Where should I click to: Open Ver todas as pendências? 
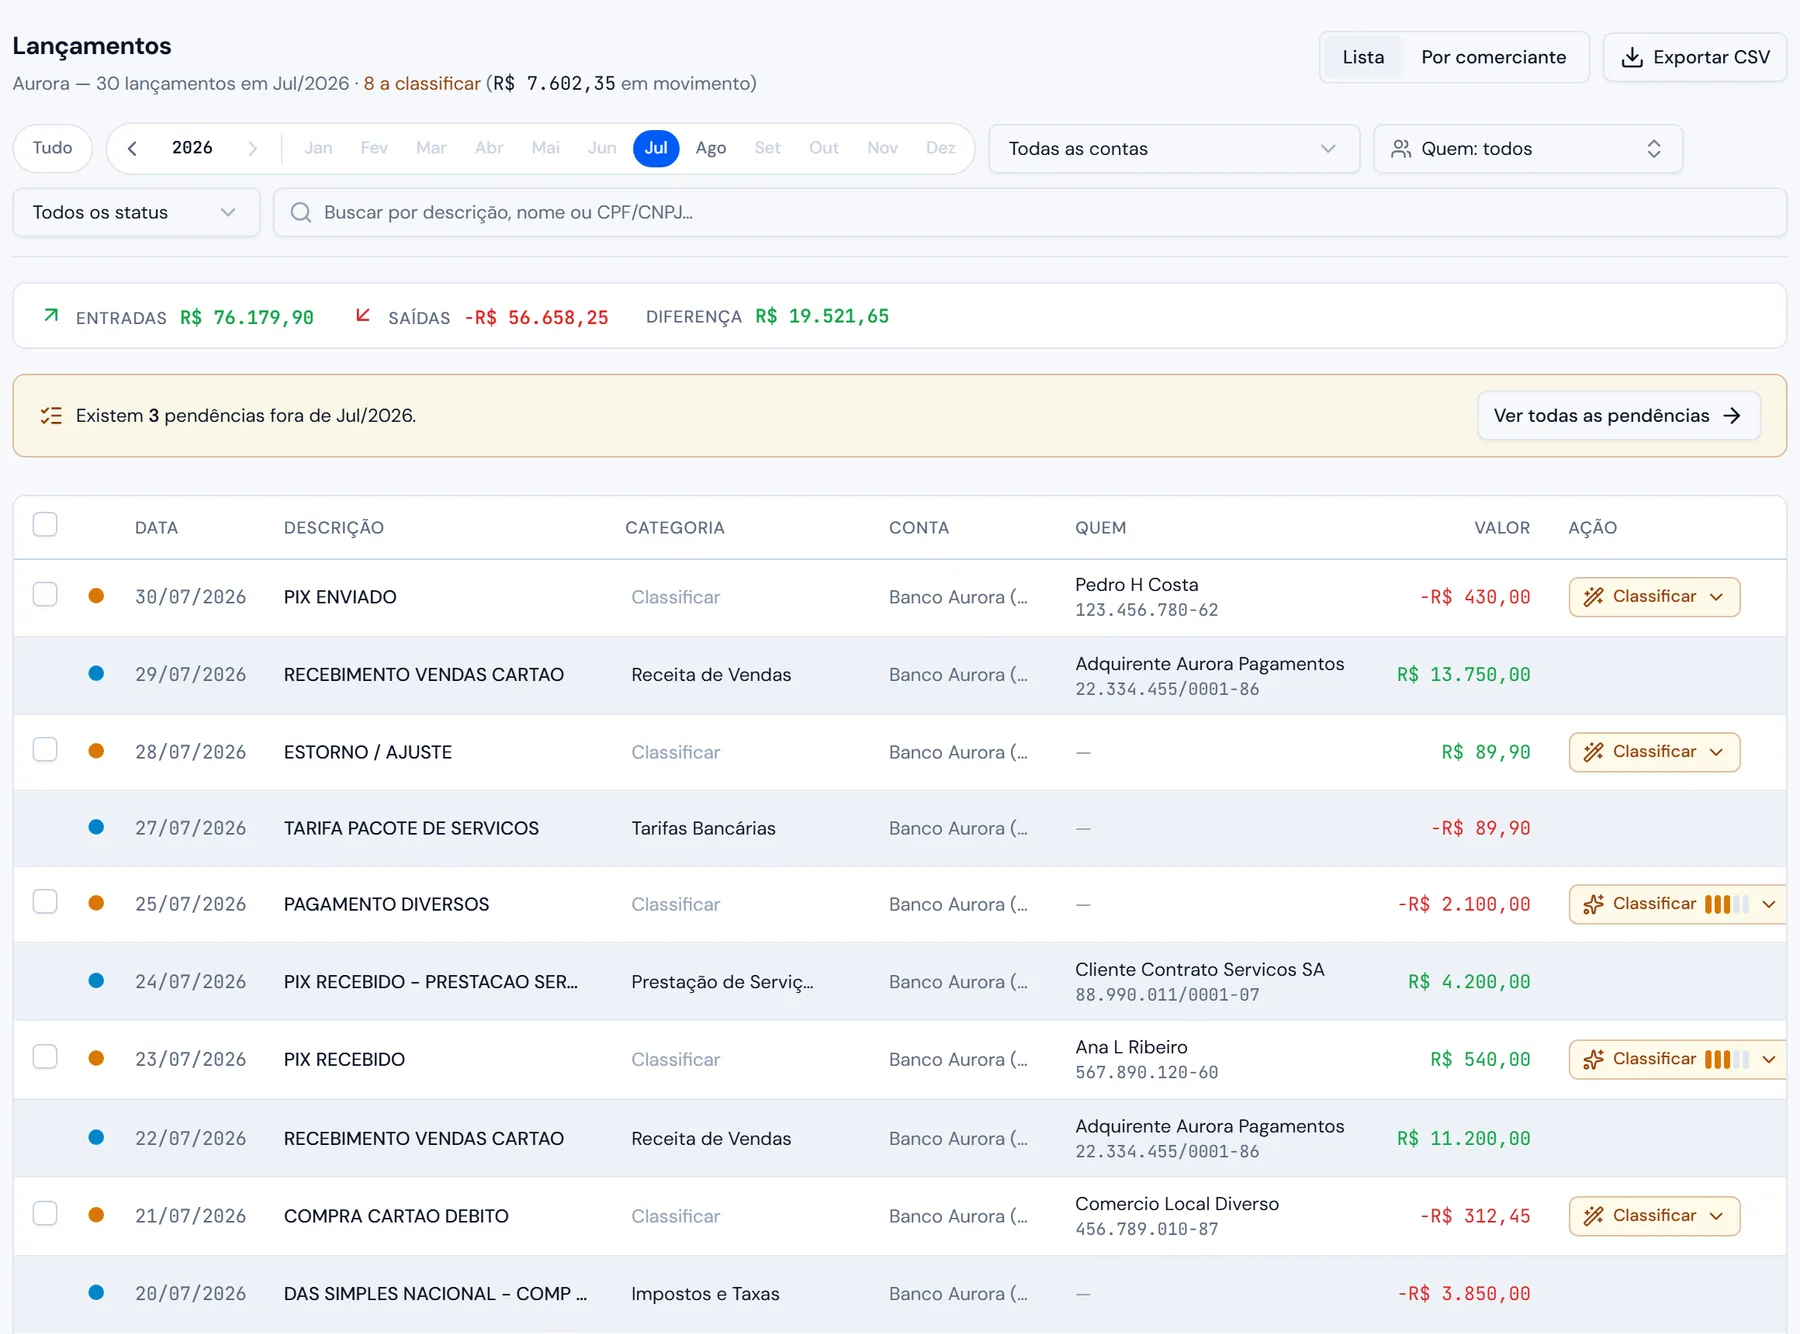[x=1618, y=416]
